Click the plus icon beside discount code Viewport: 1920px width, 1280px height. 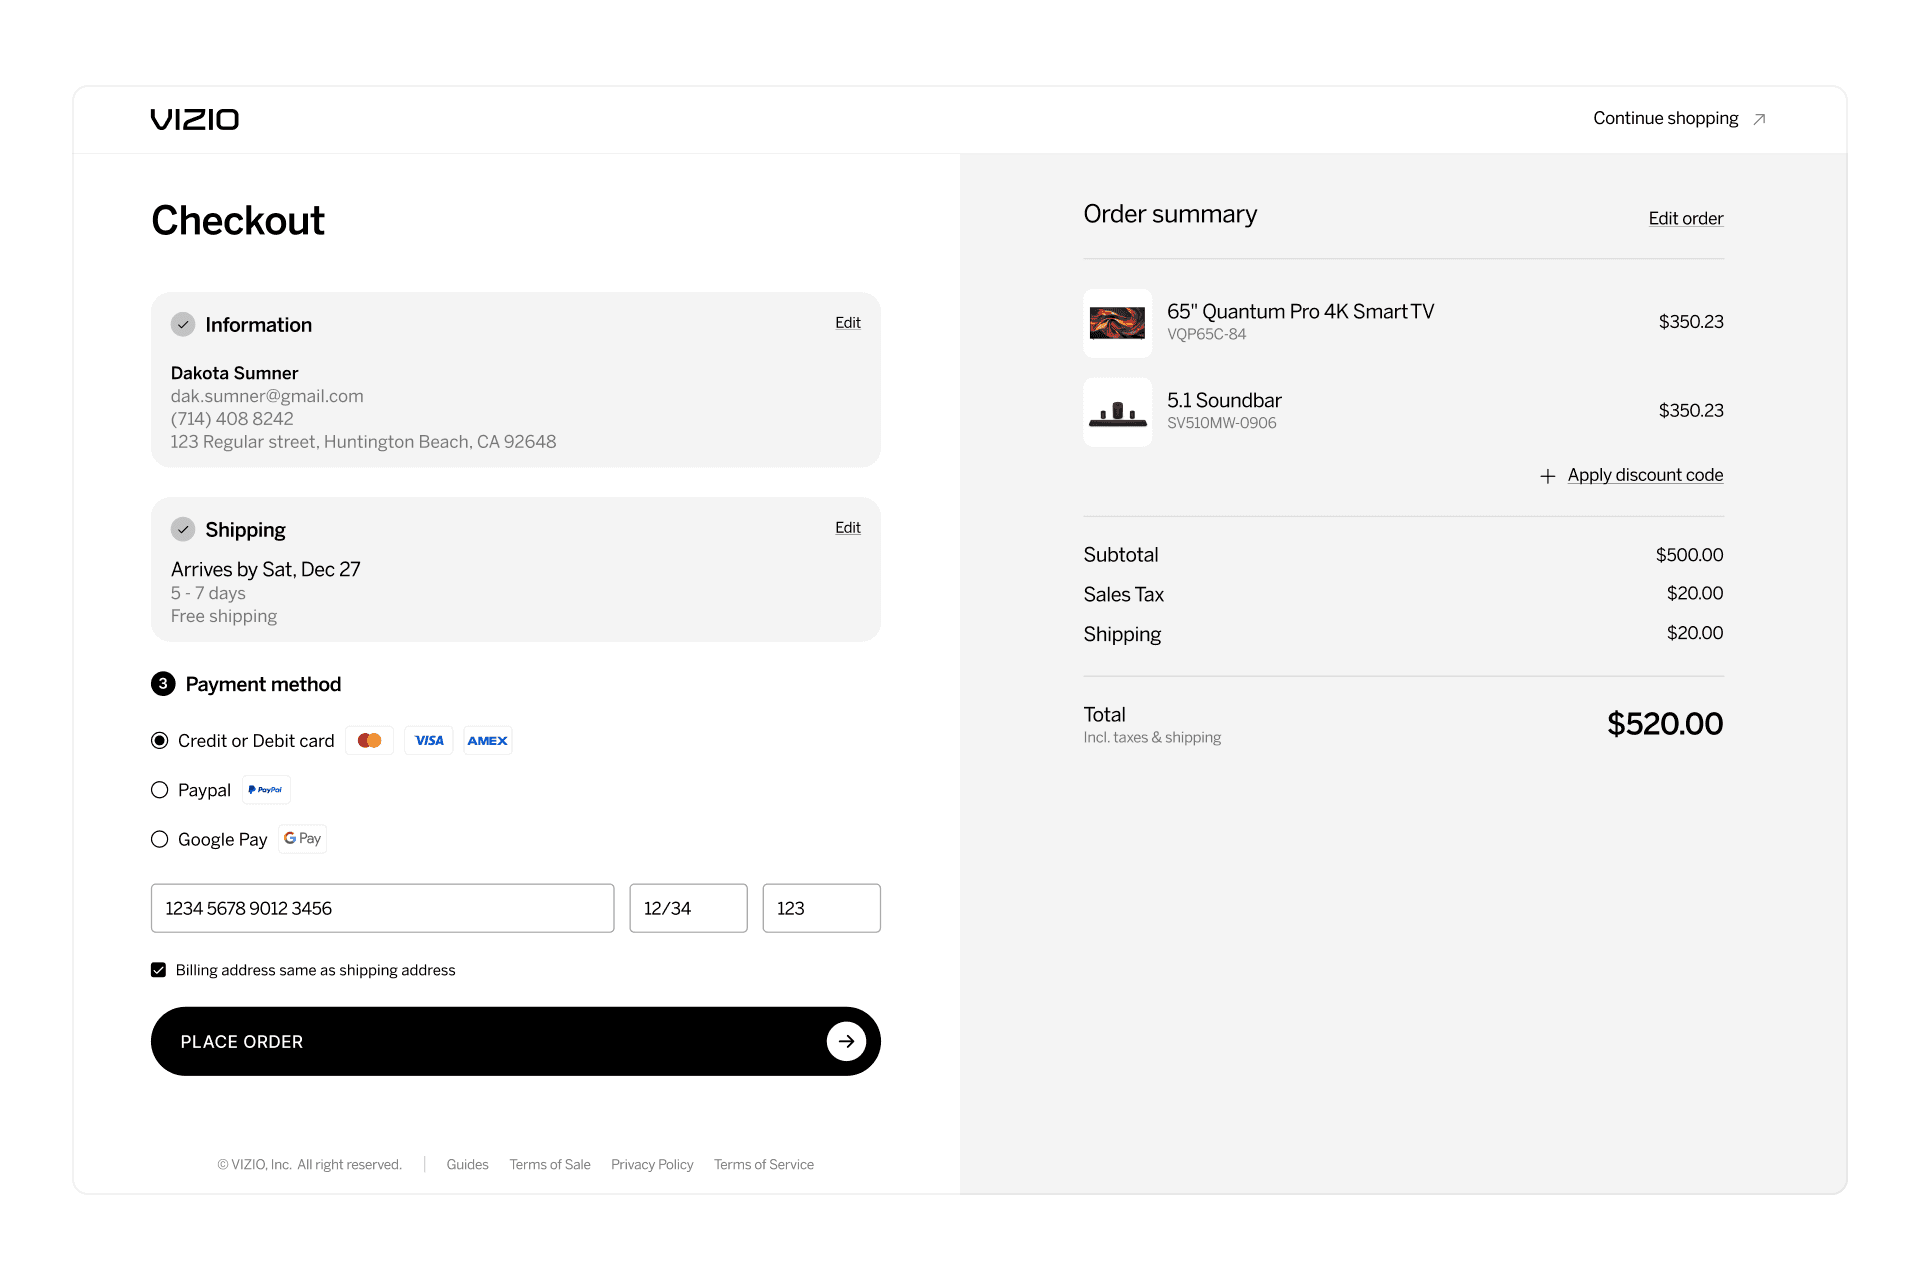tap(1547, 476)
